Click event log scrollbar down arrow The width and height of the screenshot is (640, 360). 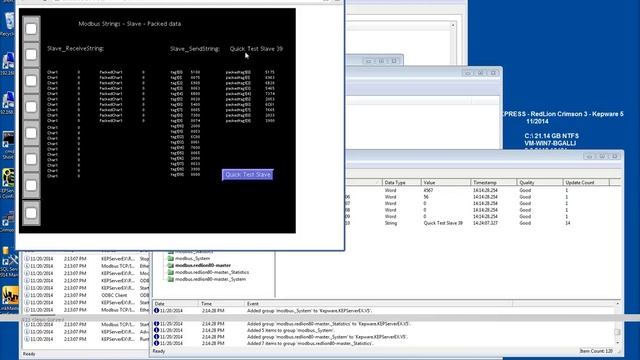pos(618,343)
